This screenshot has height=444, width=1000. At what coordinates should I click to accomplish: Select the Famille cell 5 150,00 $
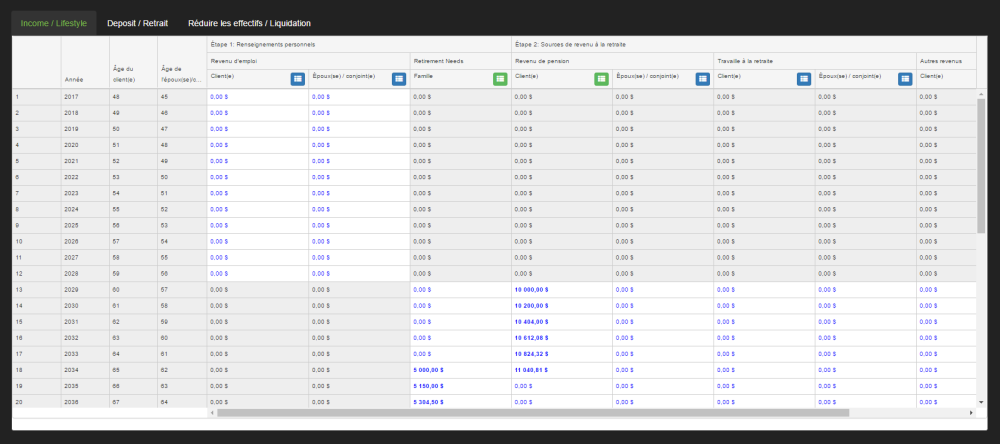(x=460, y=386)
